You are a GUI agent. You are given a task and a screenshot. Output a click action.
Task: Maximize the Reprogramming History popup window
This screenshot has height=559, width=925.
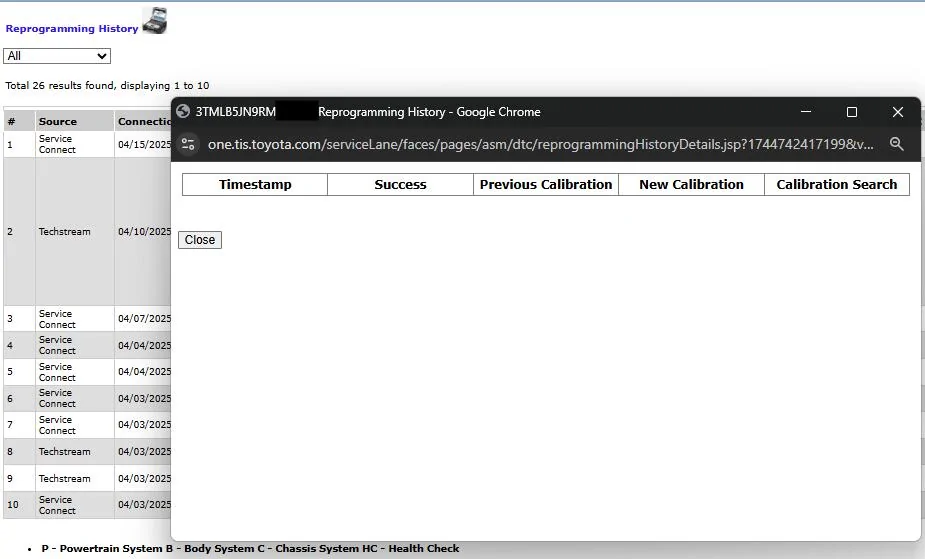click(852, 112)
